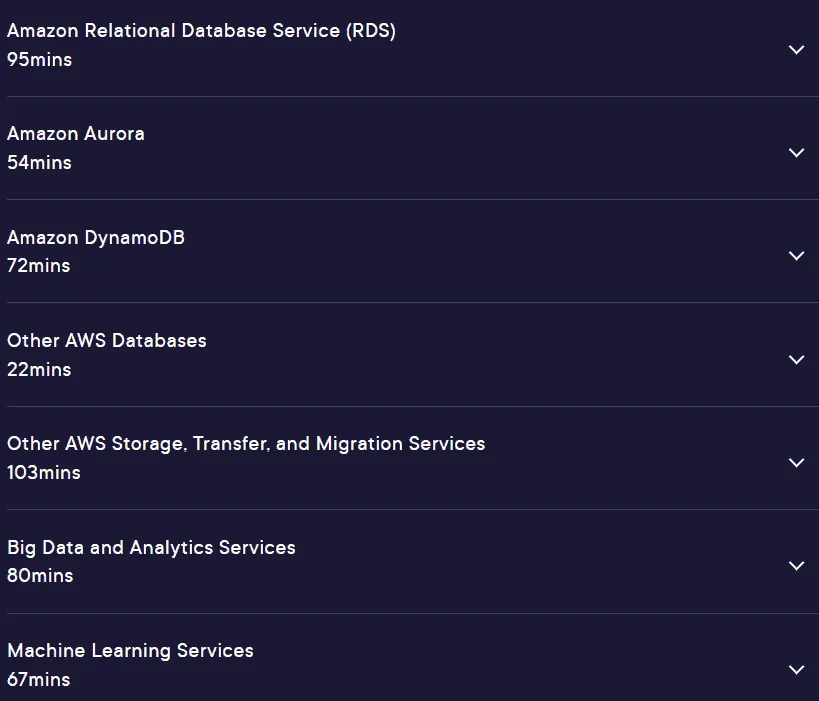
Task: Click the 67mins duration label
Action: coord(39,680)
